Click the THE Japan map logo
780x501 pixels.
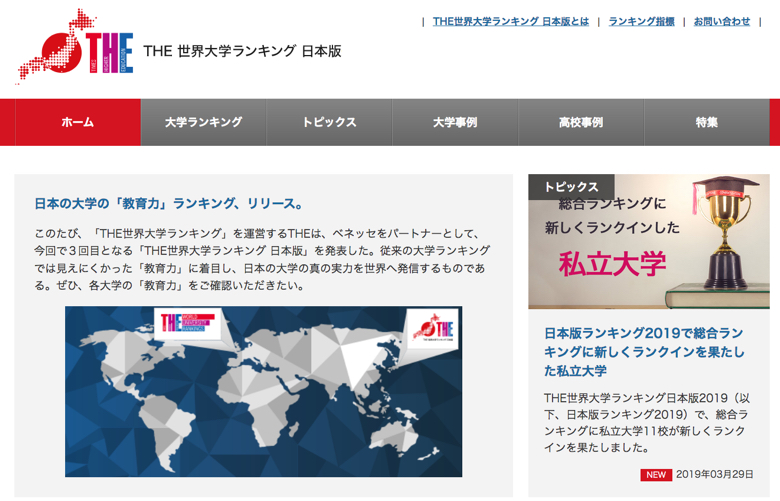(76, 46)
